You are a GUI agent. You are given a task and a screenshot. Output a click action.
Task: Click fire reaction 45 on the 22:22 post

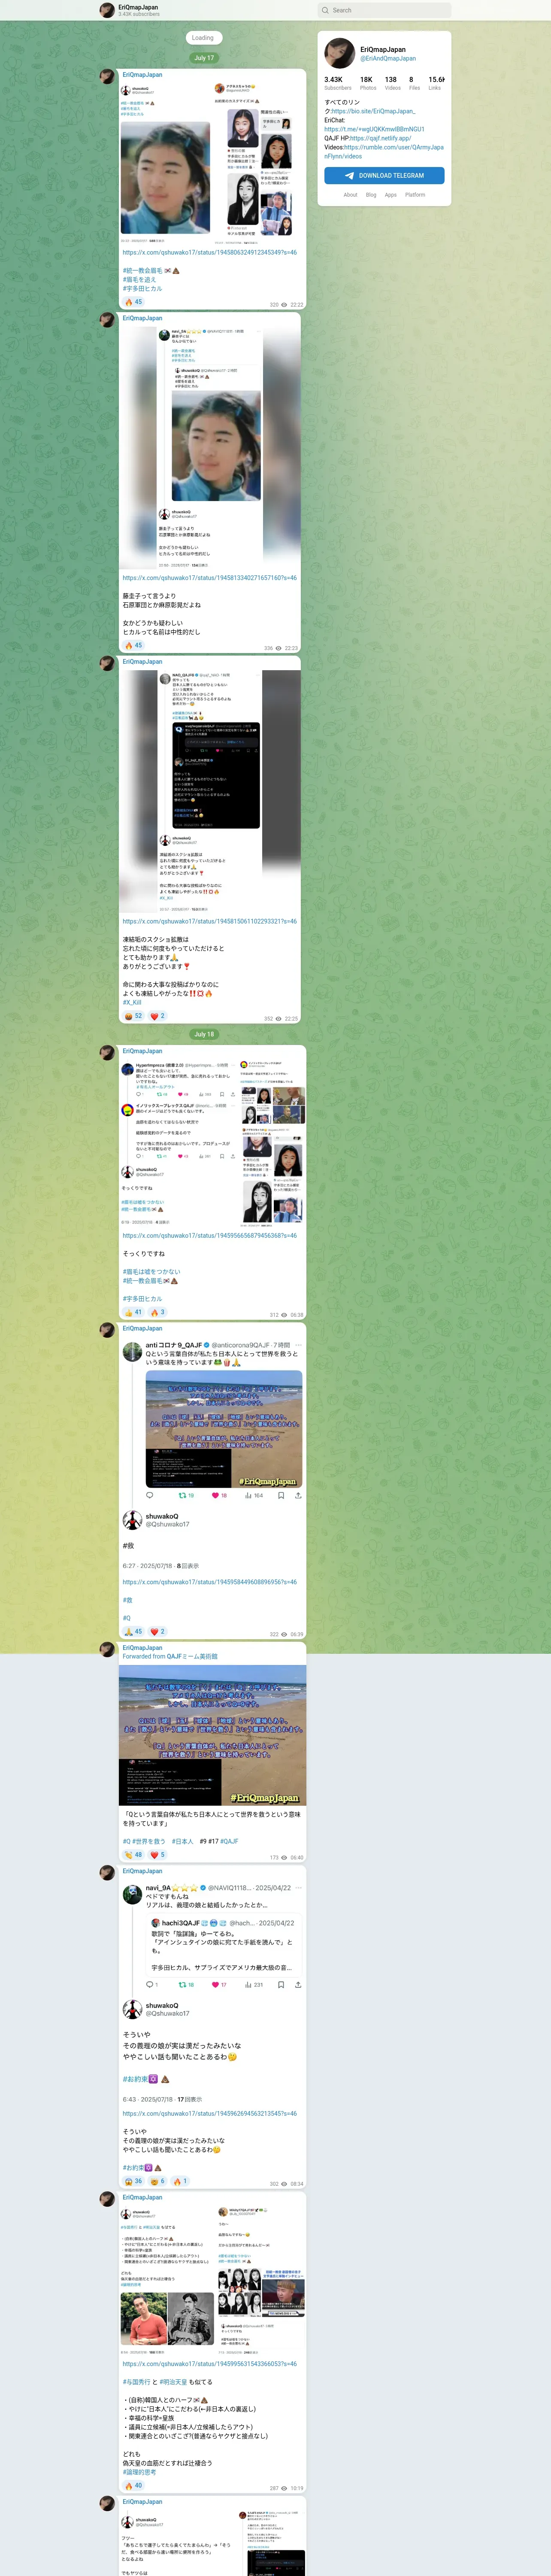tap(134, 301)
